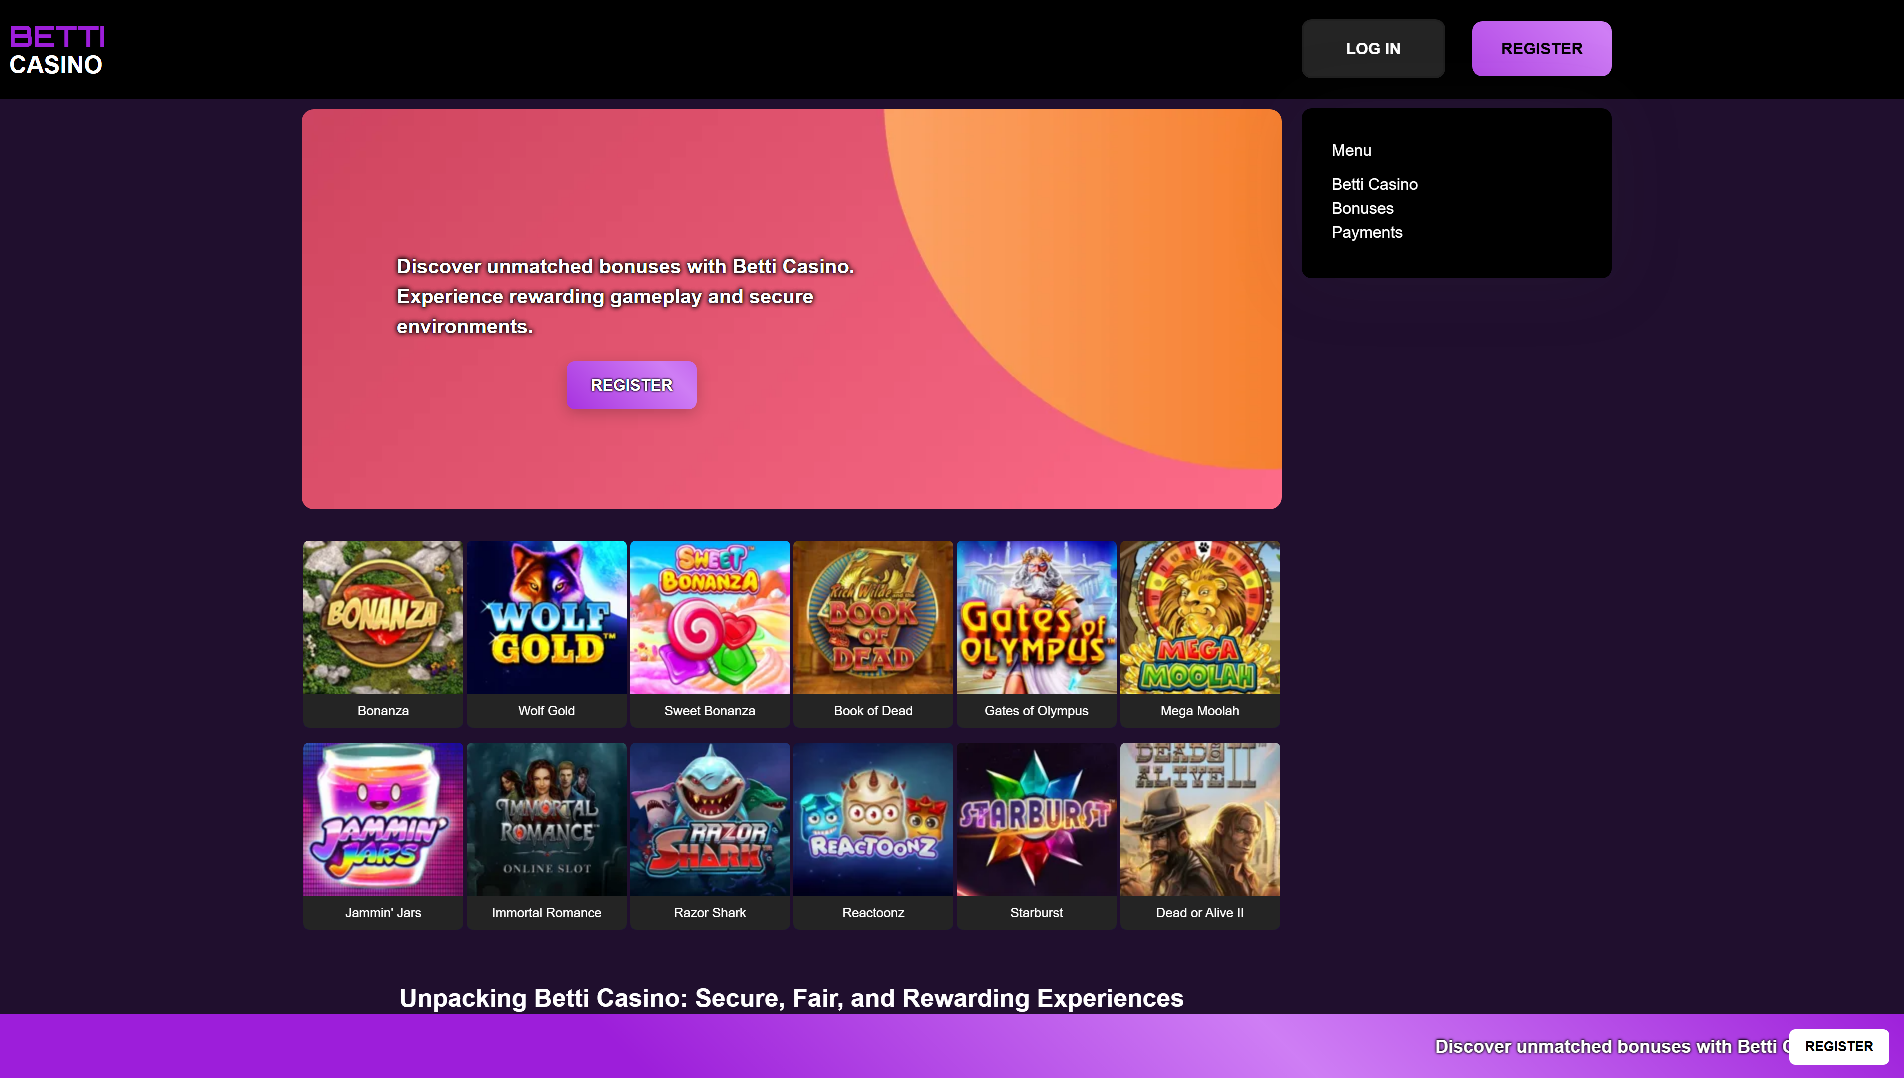Click the Reactoonz caption label

point(873,913)
